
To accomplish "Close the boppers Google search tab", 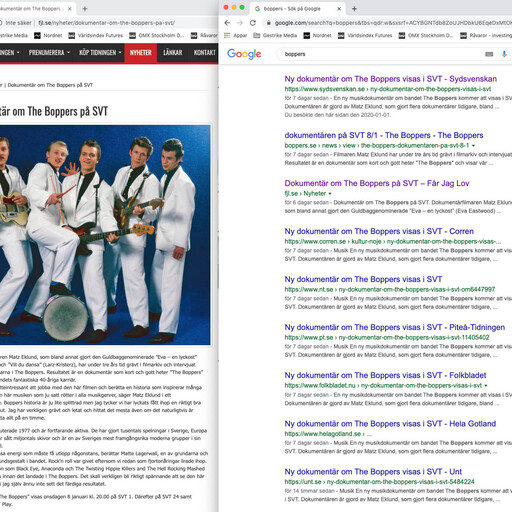I will (339, 9).
